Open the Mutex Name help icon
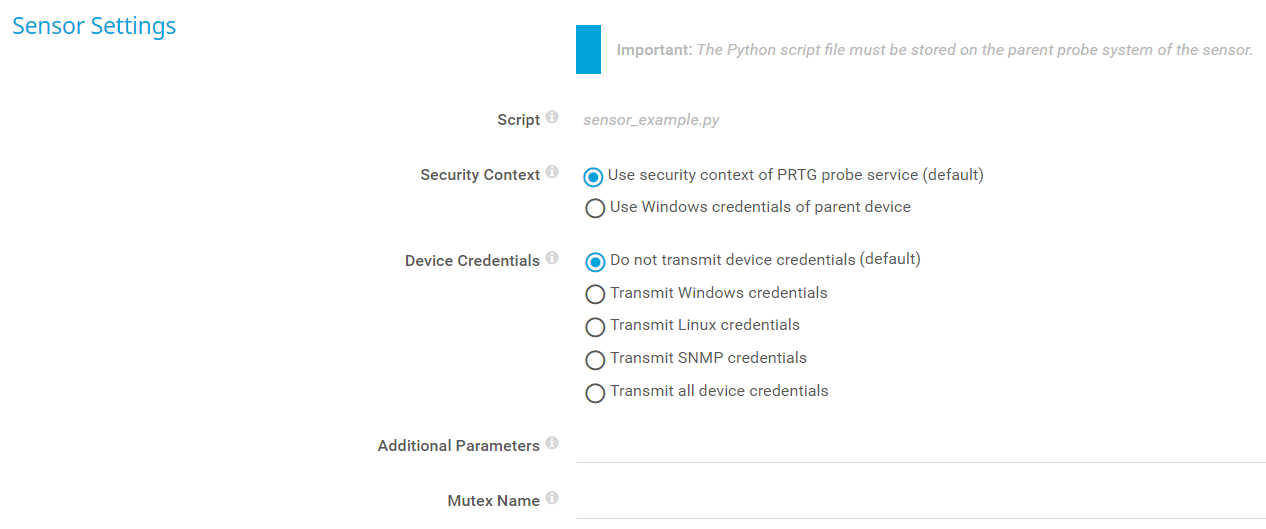The height and width of the screenshot is (529, 1266). click(552, 498)
